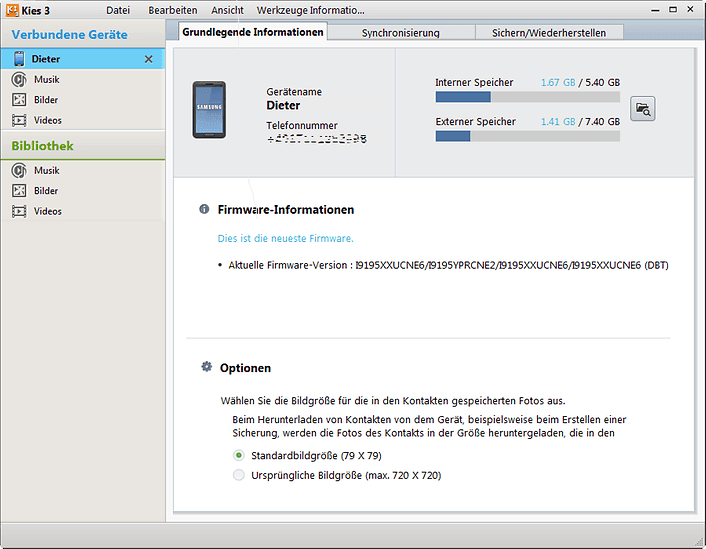Switch to the Synchronisierung tab
Screen dimensions: 706x549
click(401, 33)
